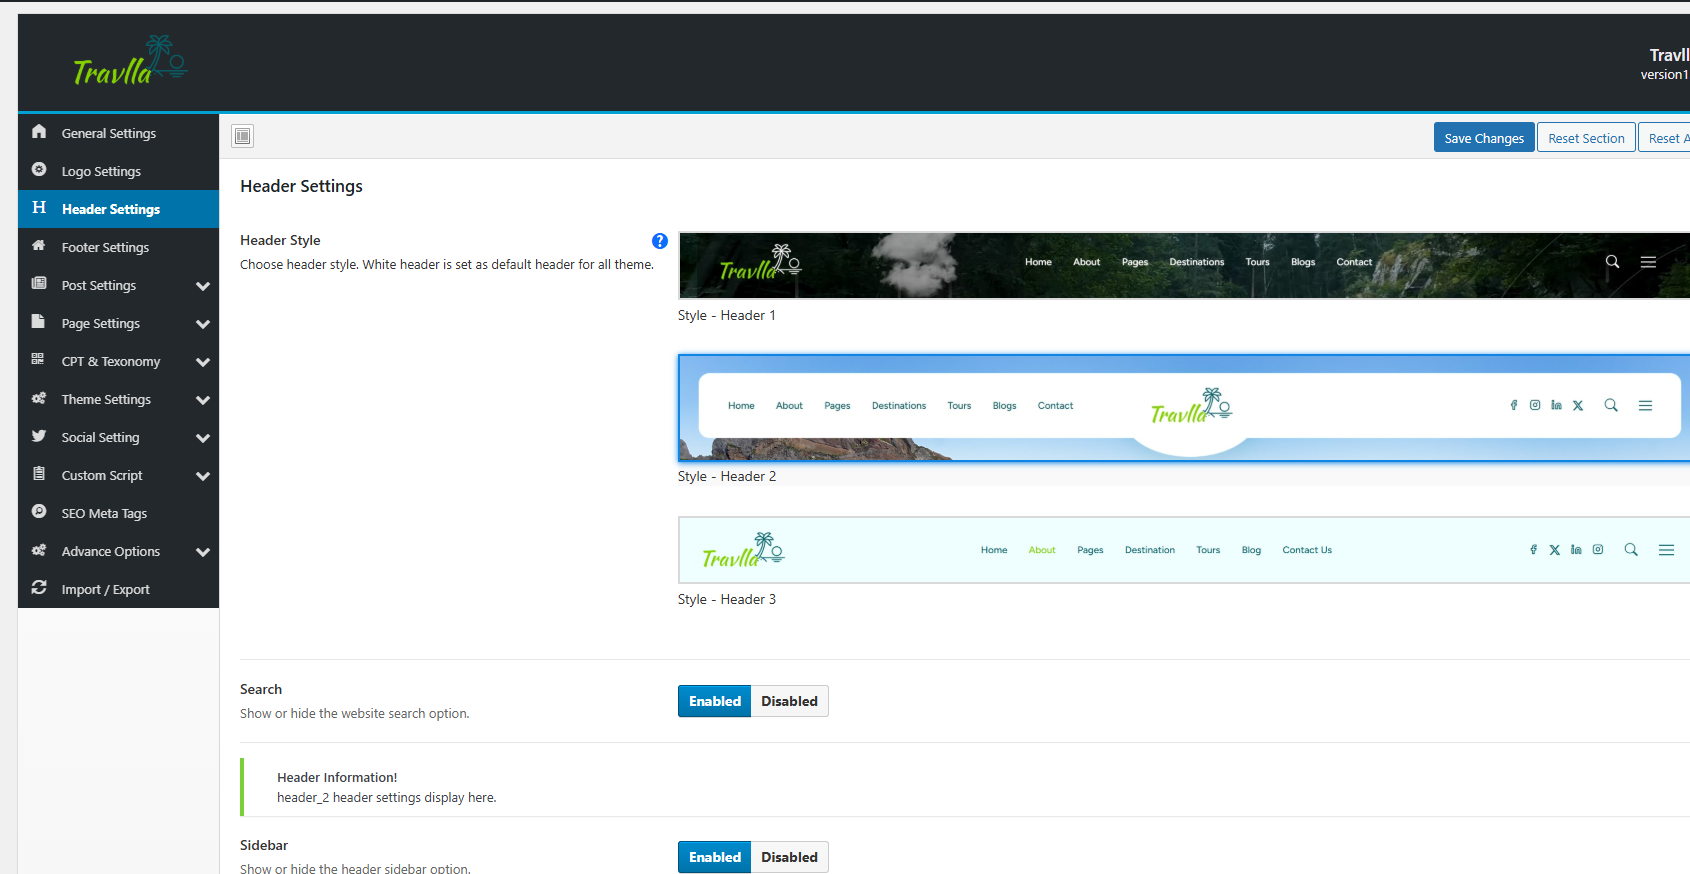Screen dimensions: 1690x874
Task: Expand the Post Settings submenu arrow
Action: pos(203,286)
